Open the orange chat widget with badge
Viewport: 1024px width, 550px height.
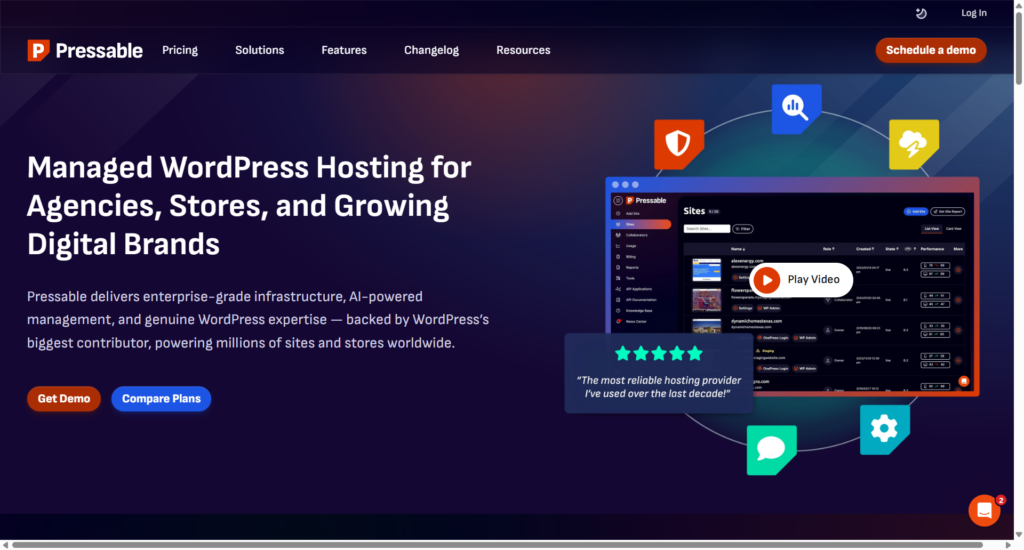985,510
